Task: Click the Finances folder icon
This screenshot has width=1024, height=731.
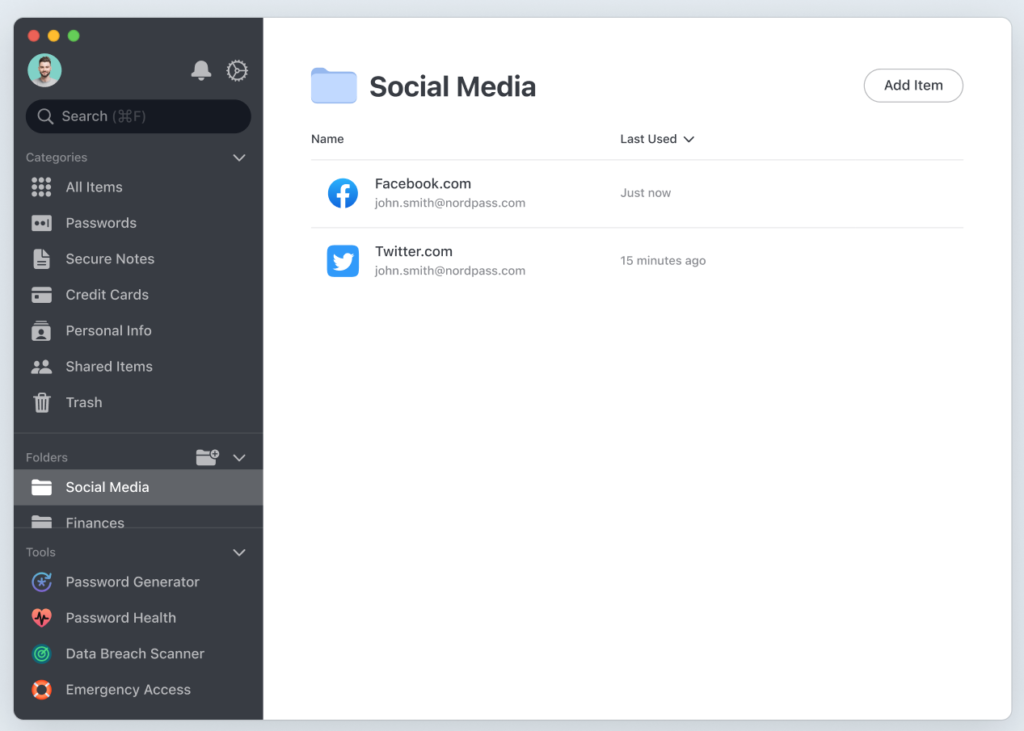Action: [41, 522]
